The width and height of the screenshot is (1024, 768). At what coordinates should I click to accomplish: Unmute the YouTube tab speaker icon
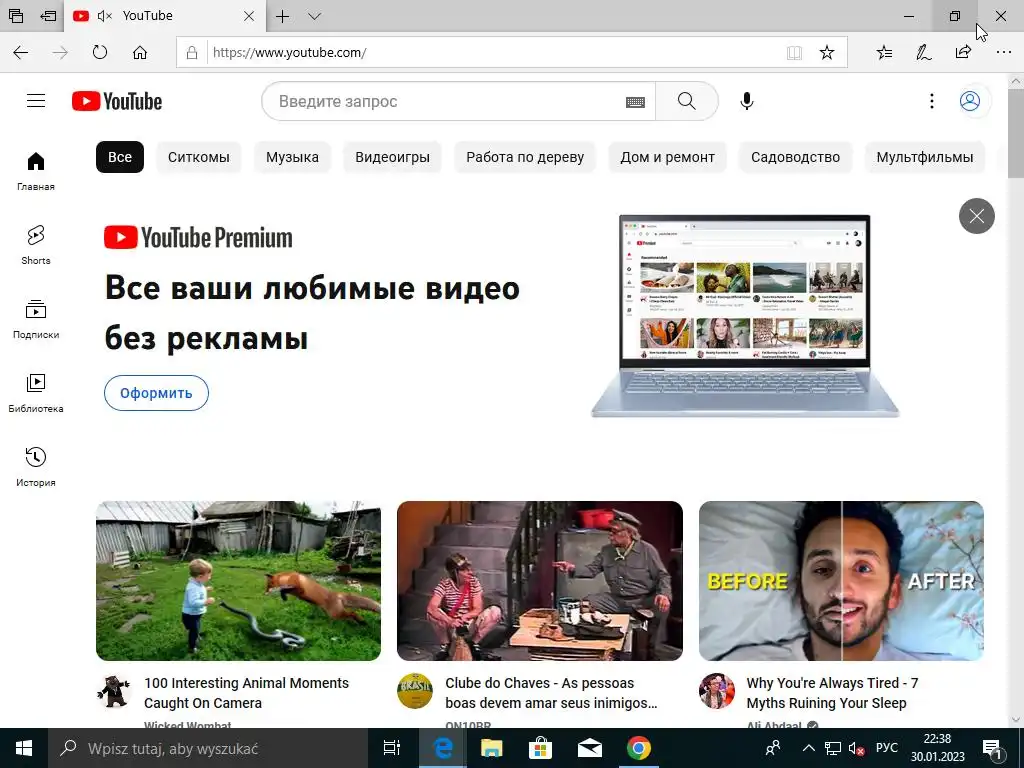tap(104, 16)
